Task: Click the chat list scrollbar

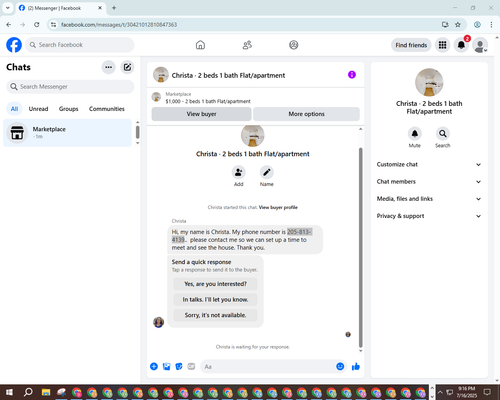Action: pos(137,132)
